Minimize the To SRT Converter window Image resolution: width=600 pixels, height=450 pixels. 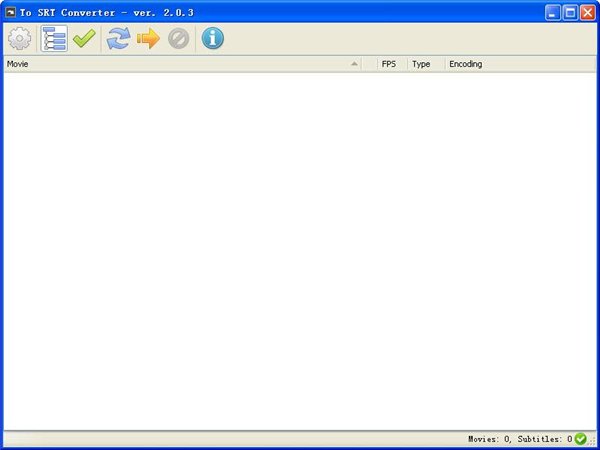tap(552, 13)
